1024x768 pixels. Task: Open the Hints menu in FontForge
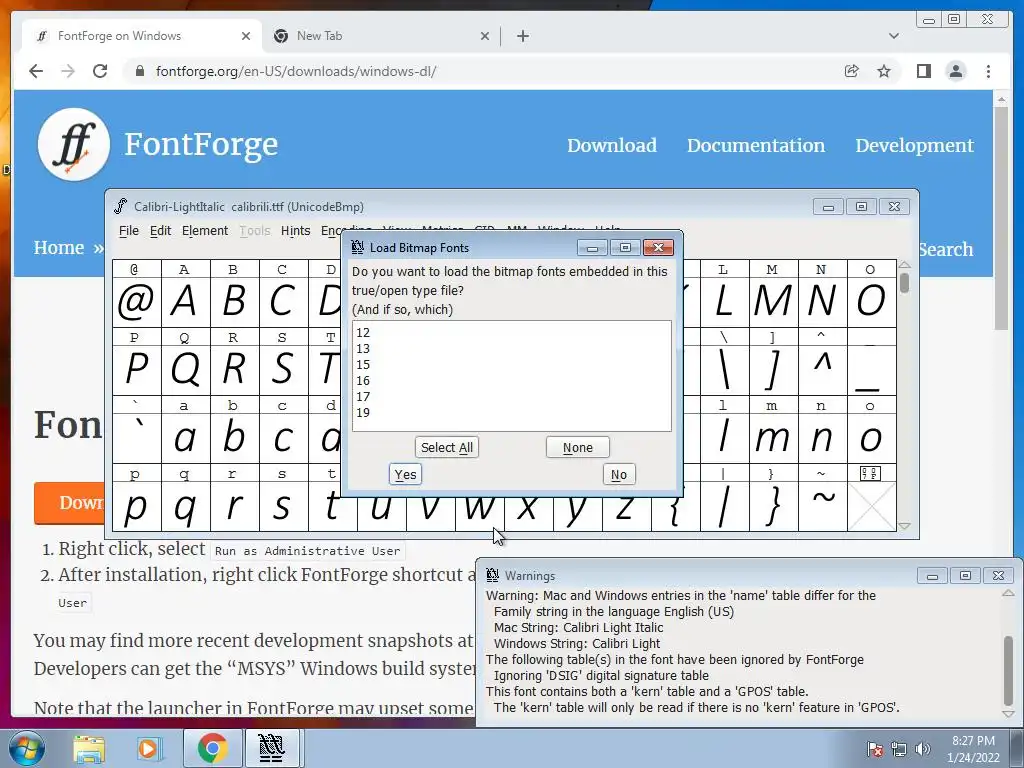295,231
